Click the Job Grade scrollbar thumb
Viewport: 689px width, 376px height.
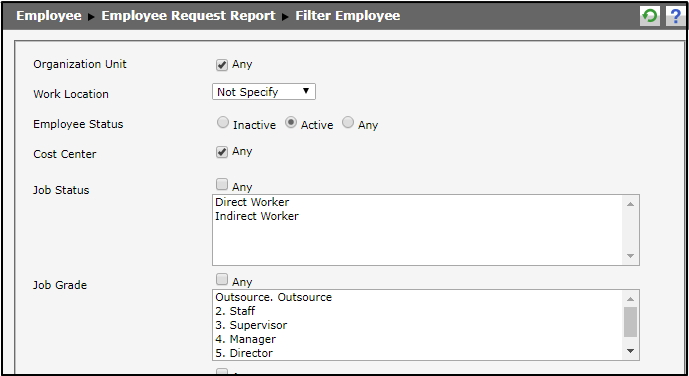631,322
